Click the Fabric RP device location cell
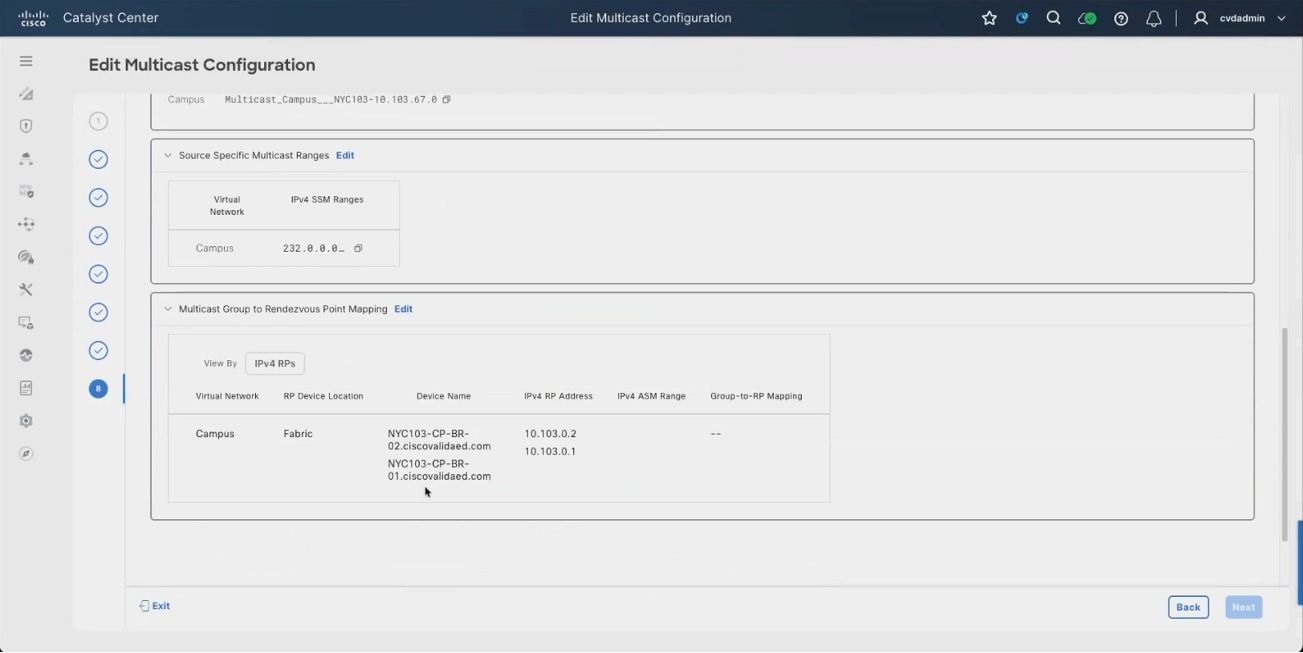Screen dimensions: 1303x653 298,434
